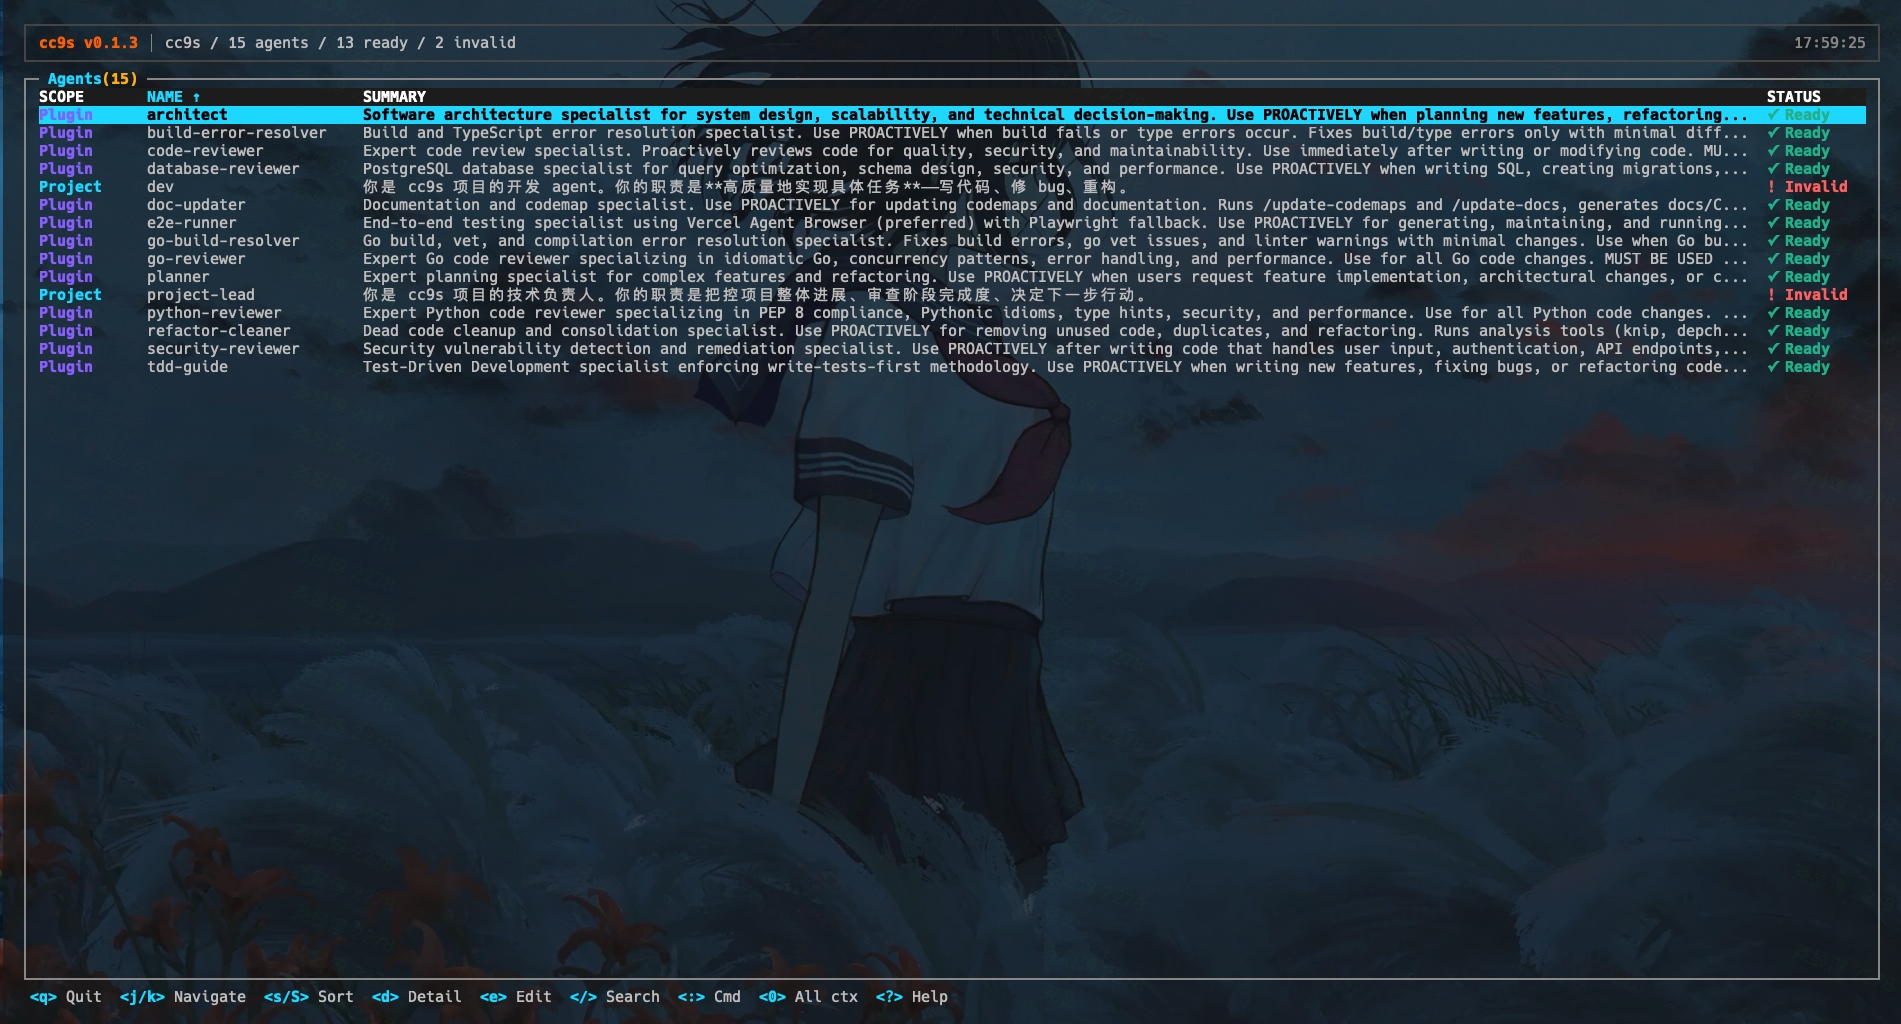Click the SUMMARY column header
1901x1024 pixels.
[x=394, y=97]
